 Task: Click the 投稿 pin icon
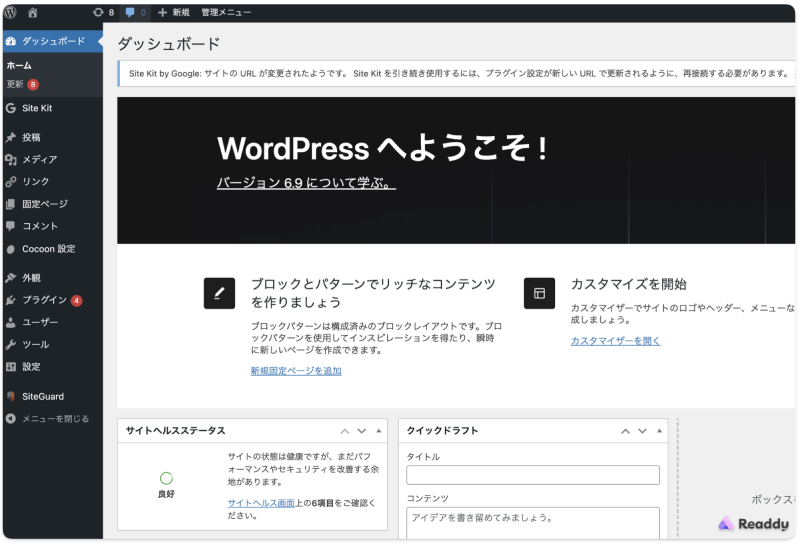(x=11, y=137)
